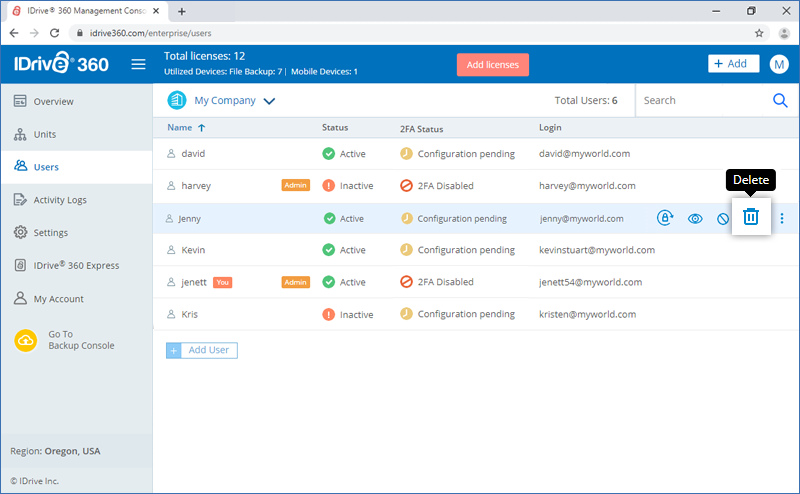
Task: Click the reset password lock icon for Jenny
Action: pyautogui.click(x=665, y=218)
